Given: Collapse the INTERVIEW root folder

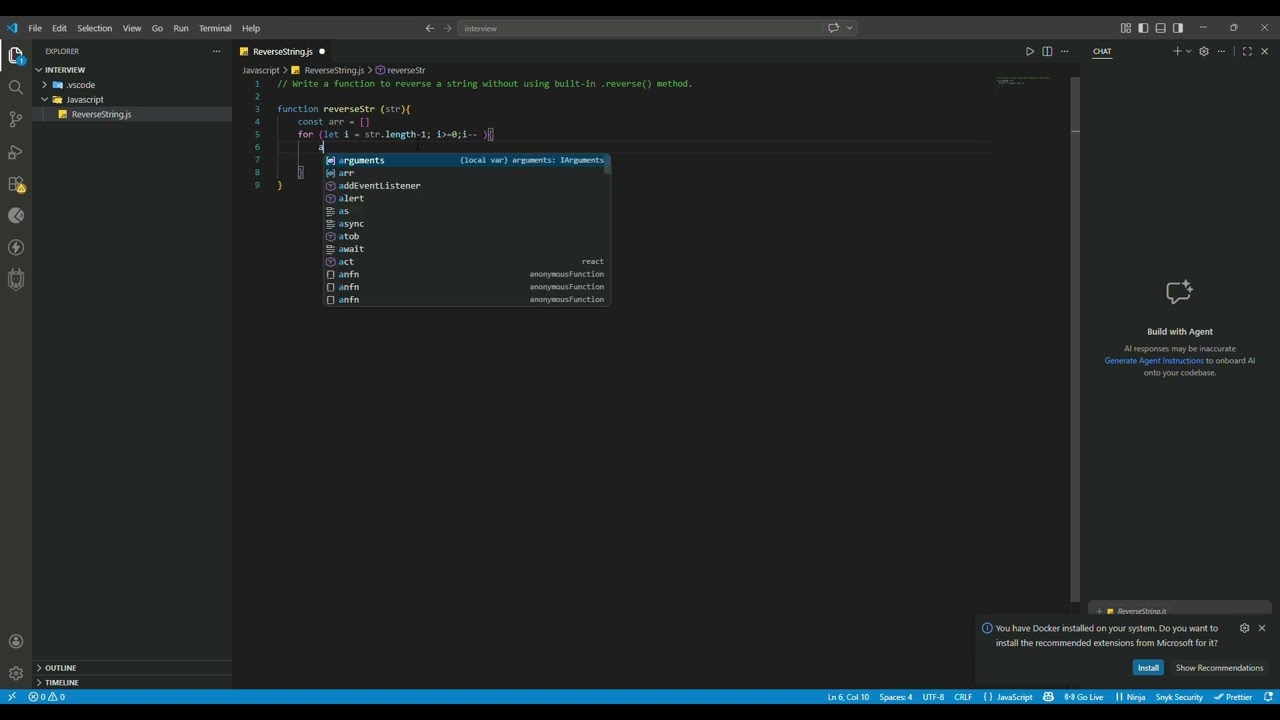Looking at the screenshot, I should point(132,70).
